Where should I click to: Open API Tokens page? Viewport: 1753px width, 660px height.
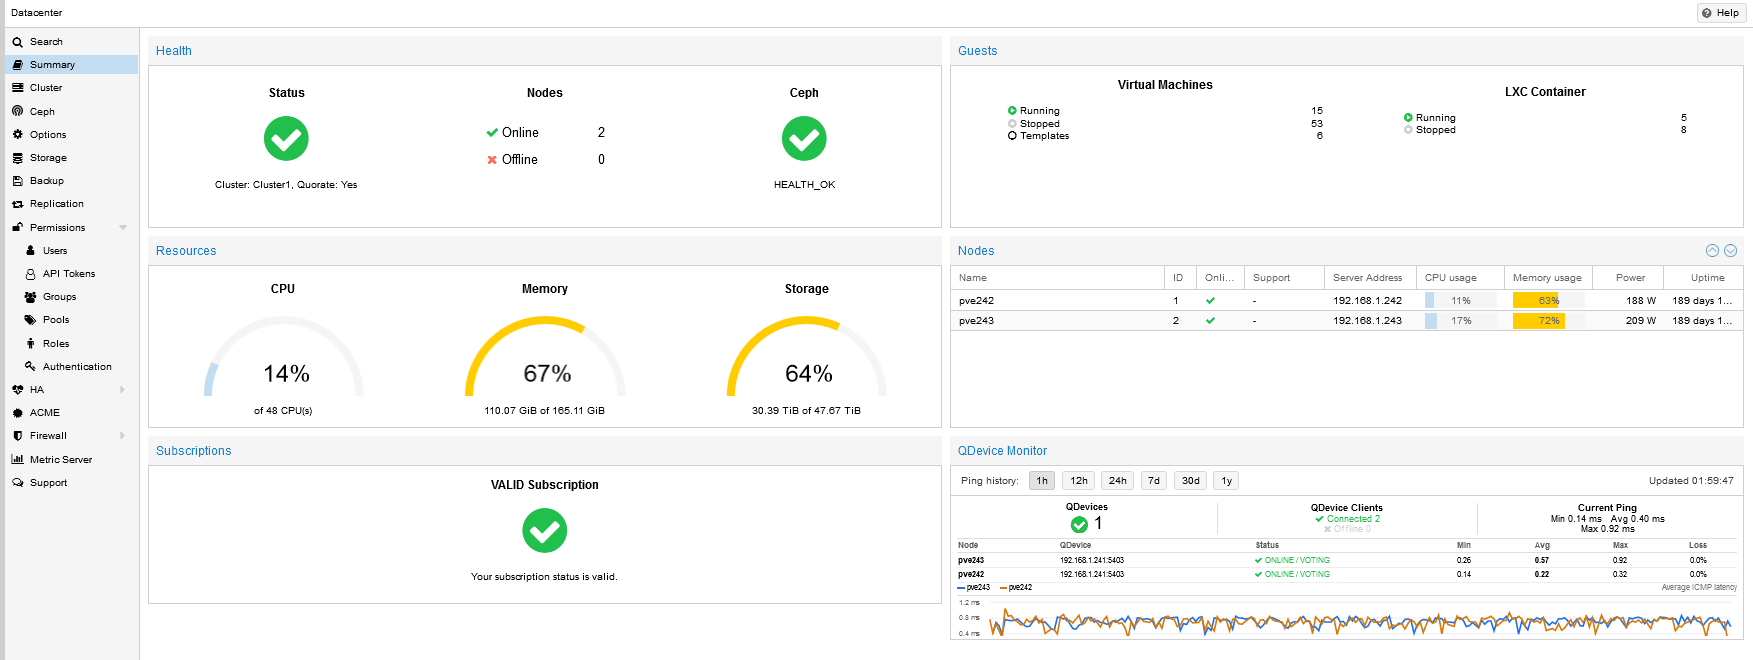(x=71, y=273)
